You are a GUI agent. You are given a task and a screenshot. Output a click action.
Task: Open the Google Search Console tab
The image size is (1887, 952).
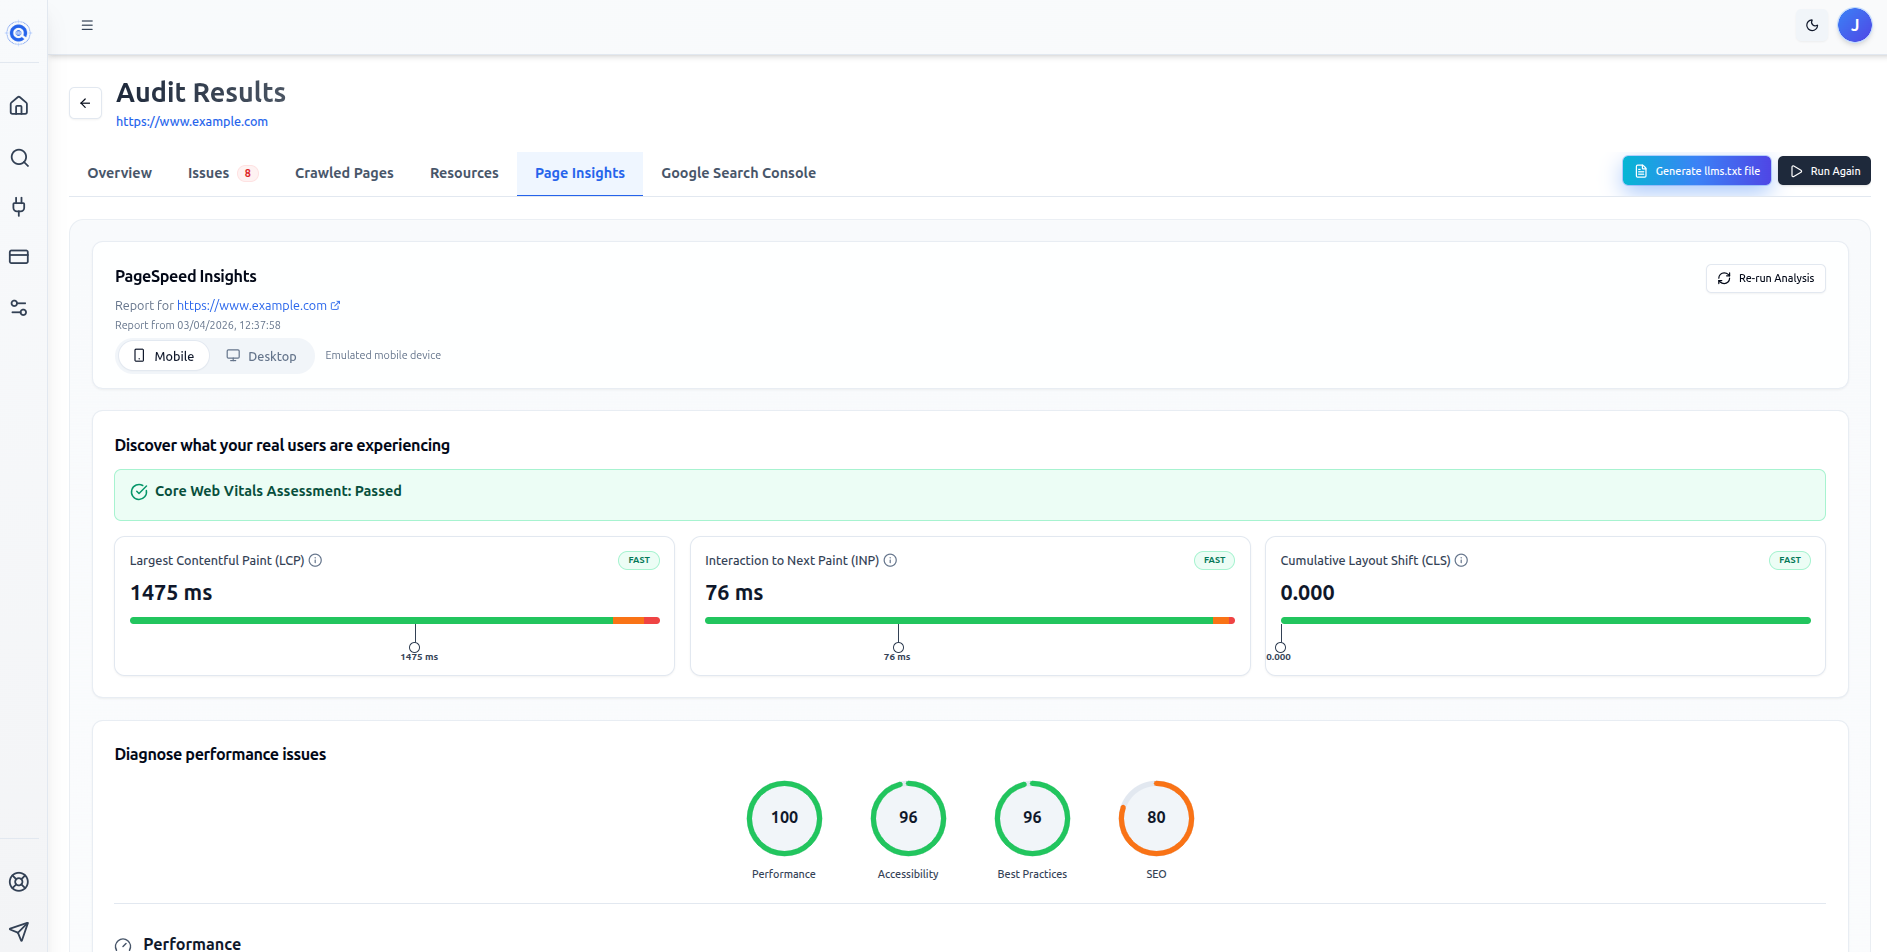point(738,172)
